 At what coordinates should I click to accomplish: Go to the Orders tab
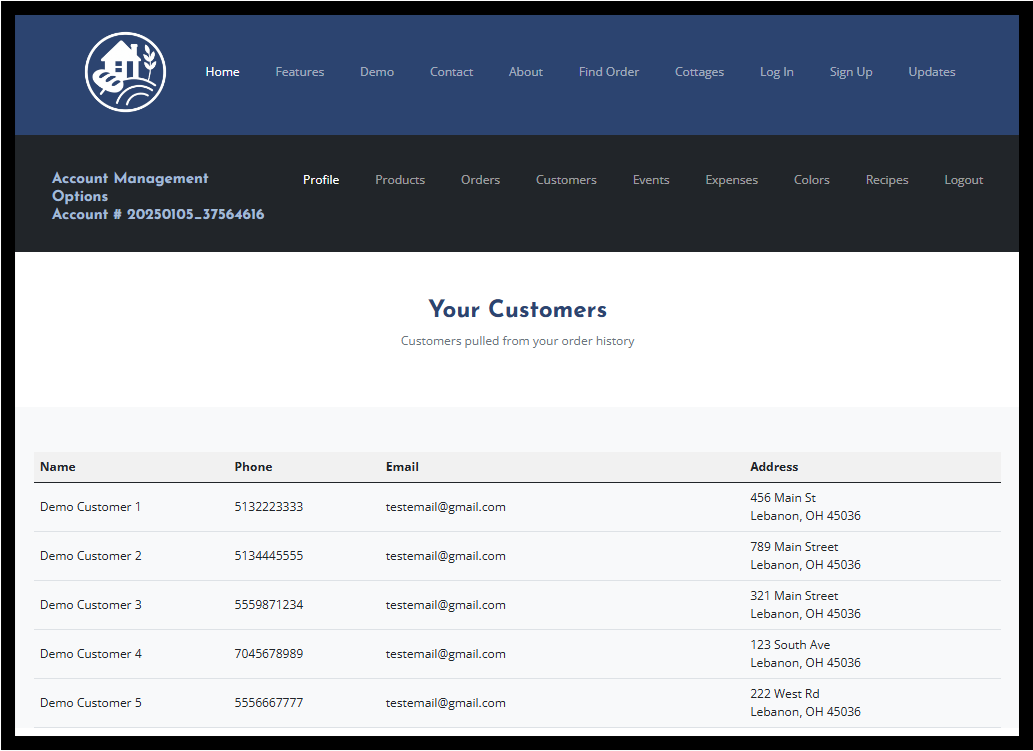point(480,180)
